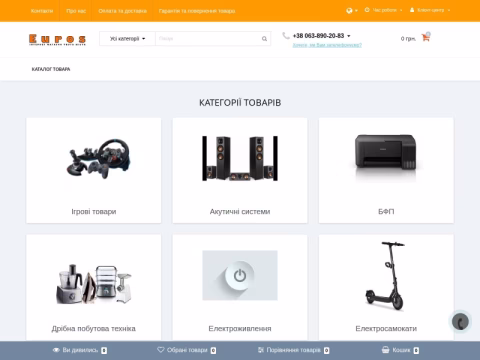The width and height of the screenshot is (480, 360).
Task: Click 'Обрані товари' in the bottom bar
Action: 187,350
